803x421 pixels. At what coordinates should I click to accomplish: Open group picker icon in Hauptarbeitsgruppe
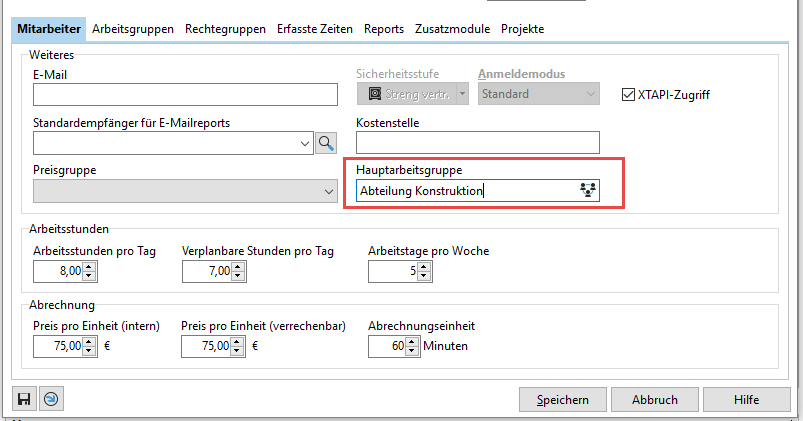587,190
